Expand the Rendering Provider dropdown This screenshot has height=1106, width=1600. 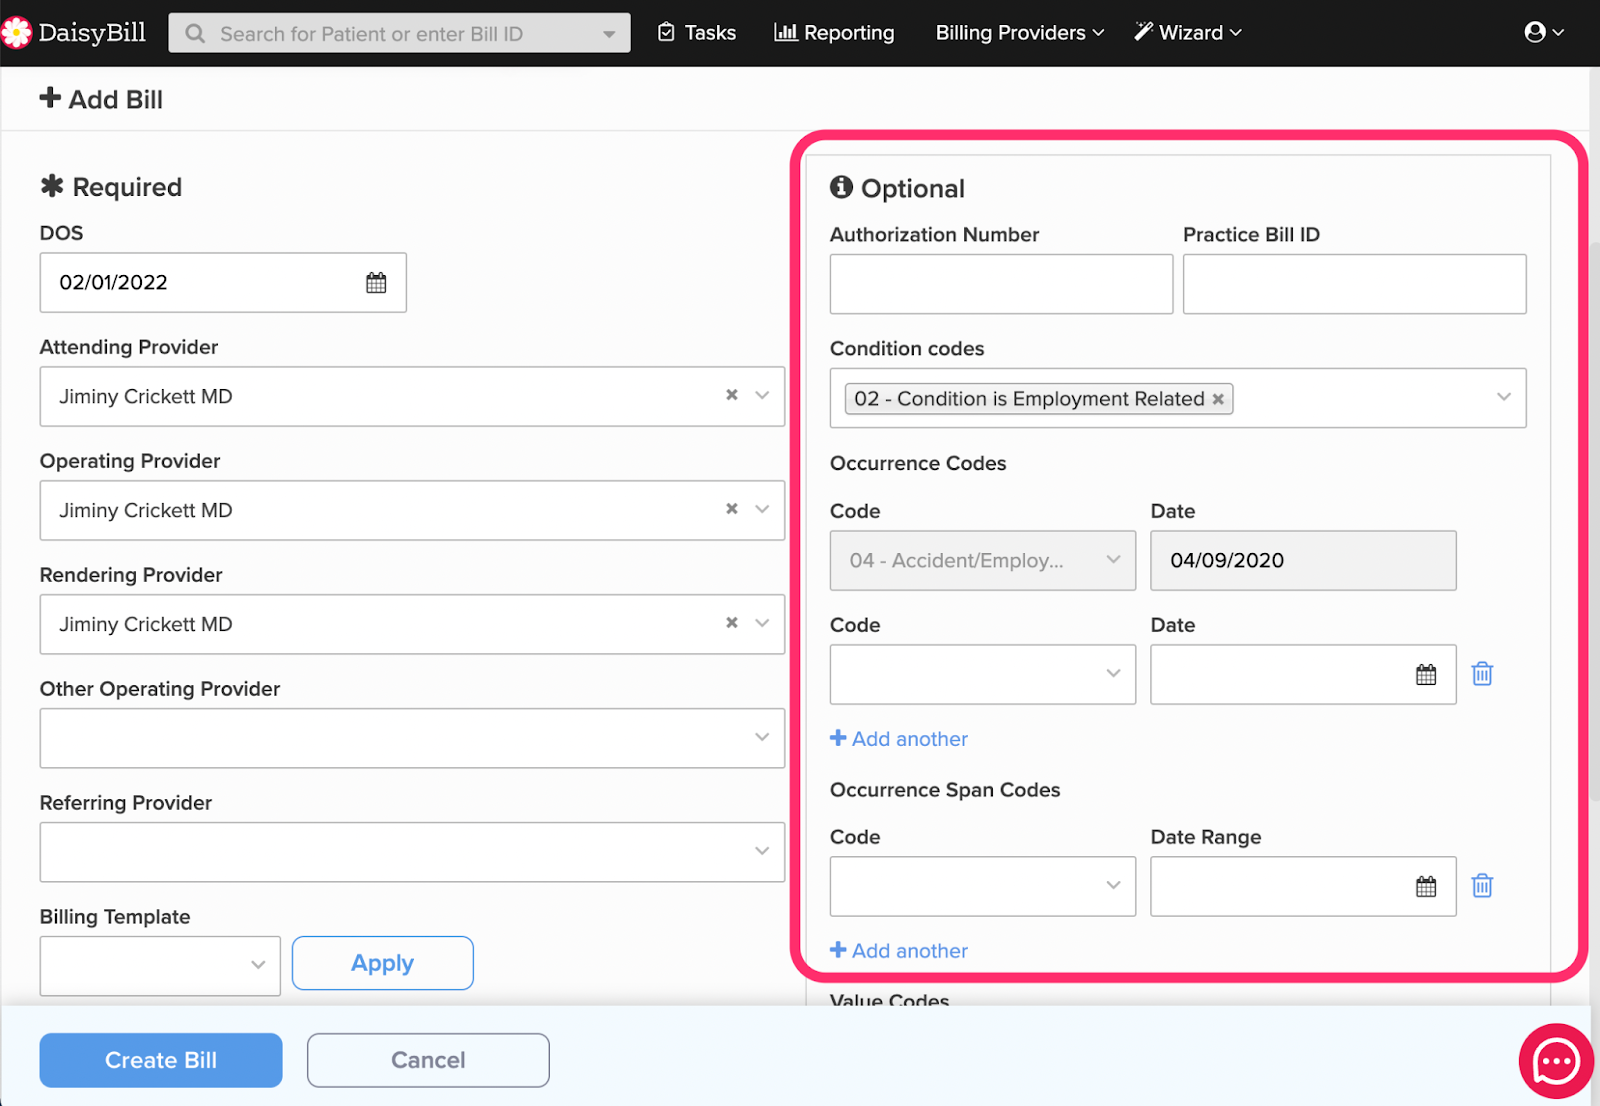click(x=762, y=623)
